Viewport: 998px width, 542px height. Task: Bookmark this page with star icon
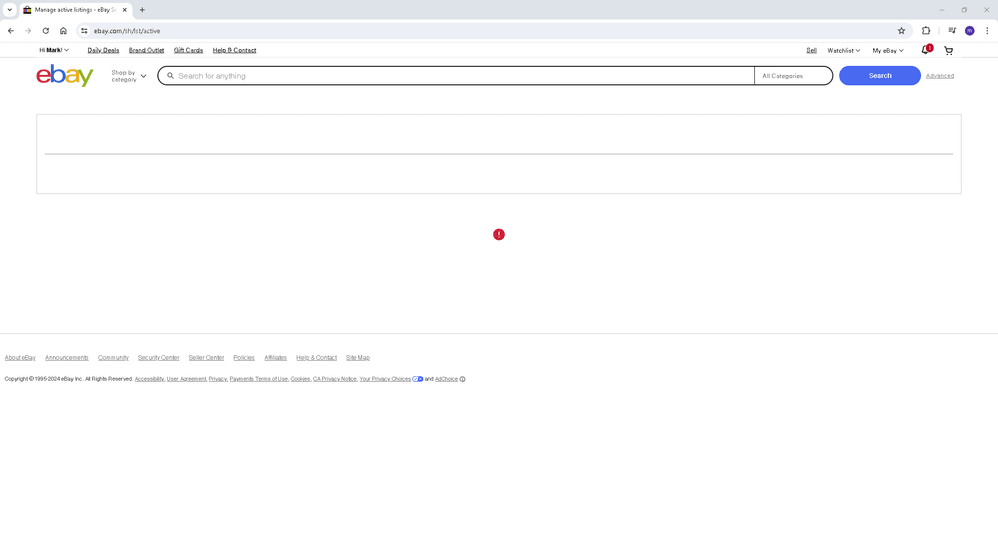point(901,31)
